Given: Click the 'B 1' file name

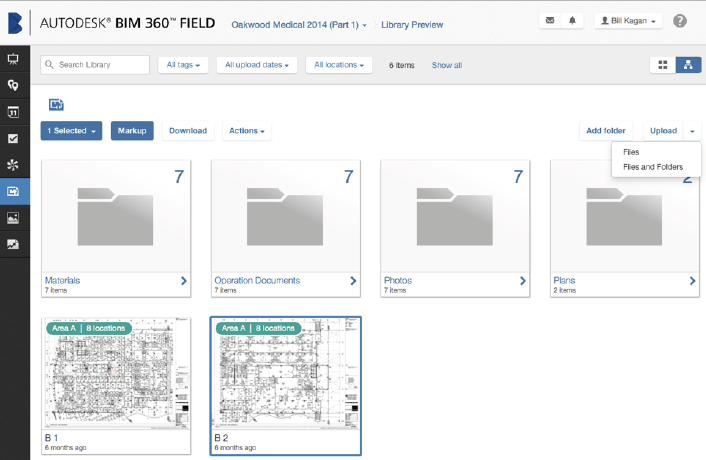Looking at the screenshot, I should pos(51,437).
